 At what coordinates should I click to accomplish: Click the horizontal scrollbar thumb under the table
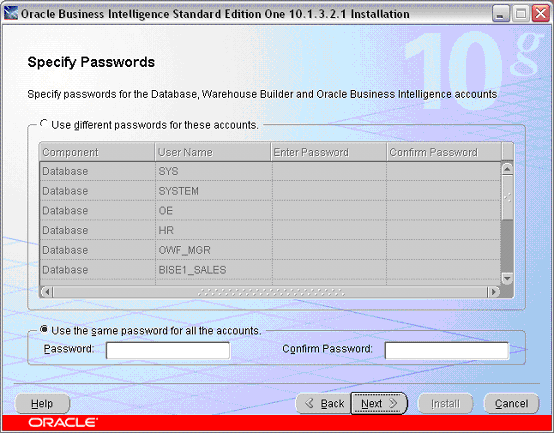pos(270,292)
